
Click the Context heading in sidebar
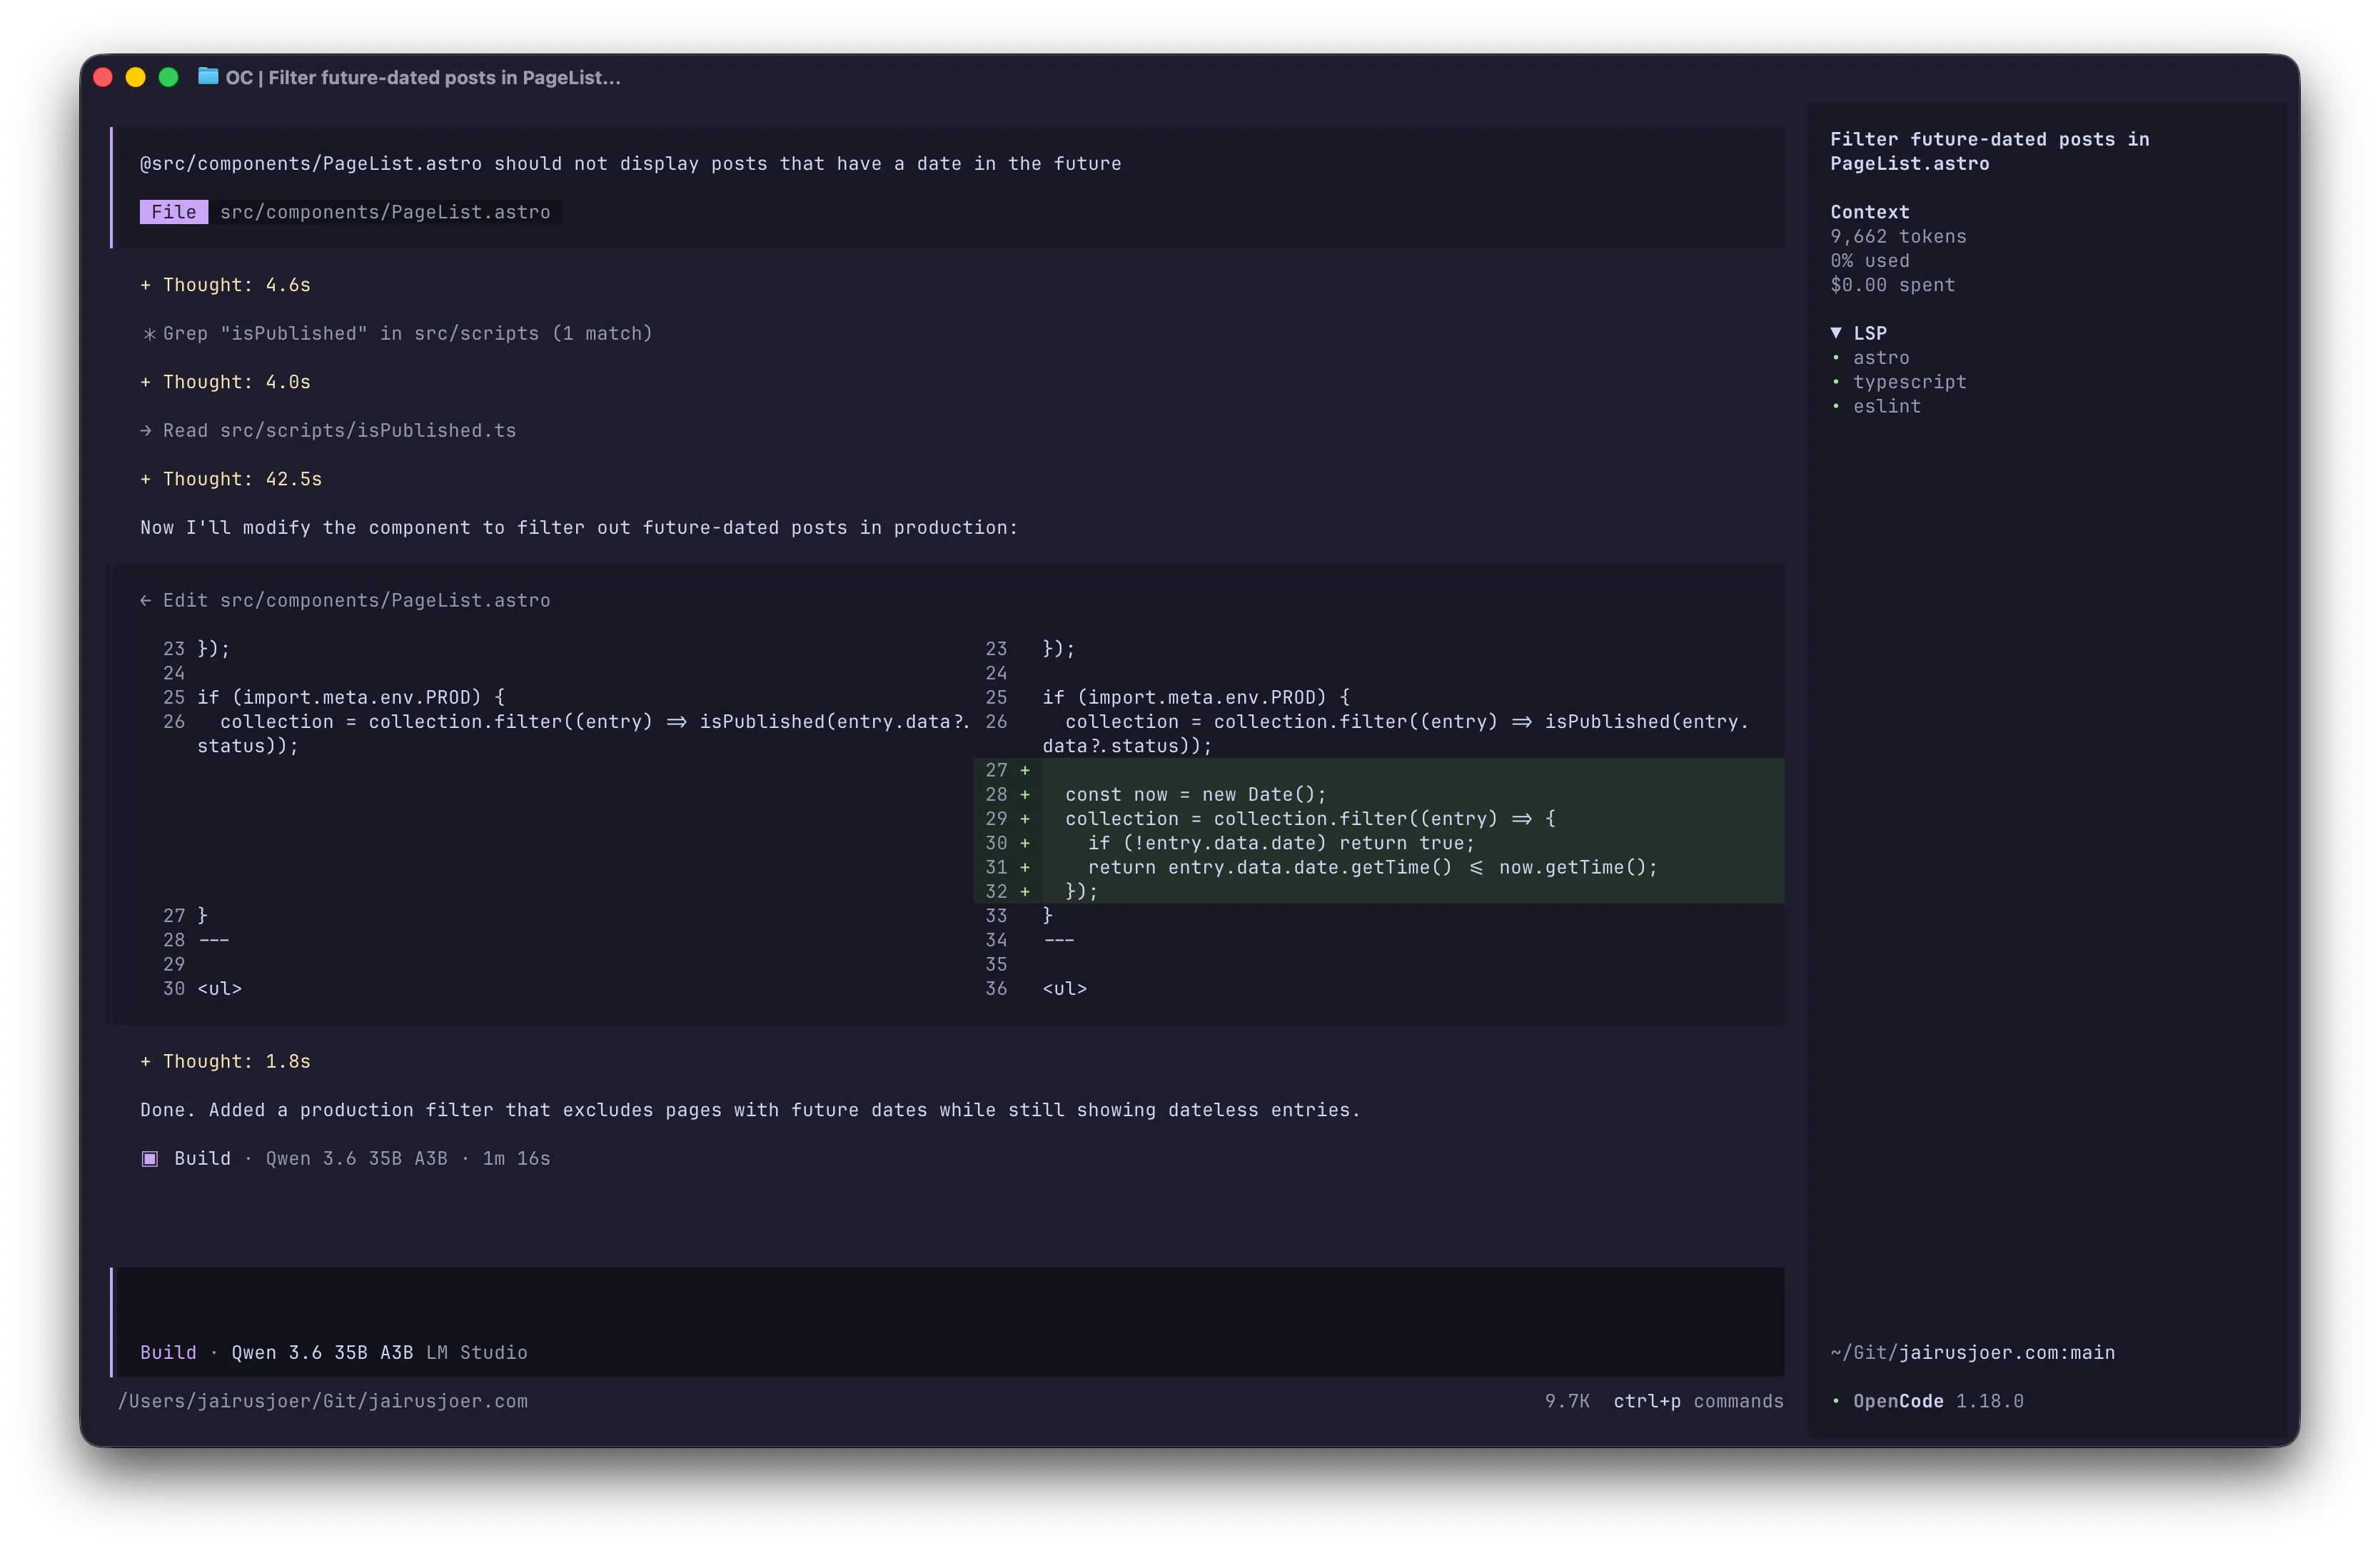(1869, 212)
